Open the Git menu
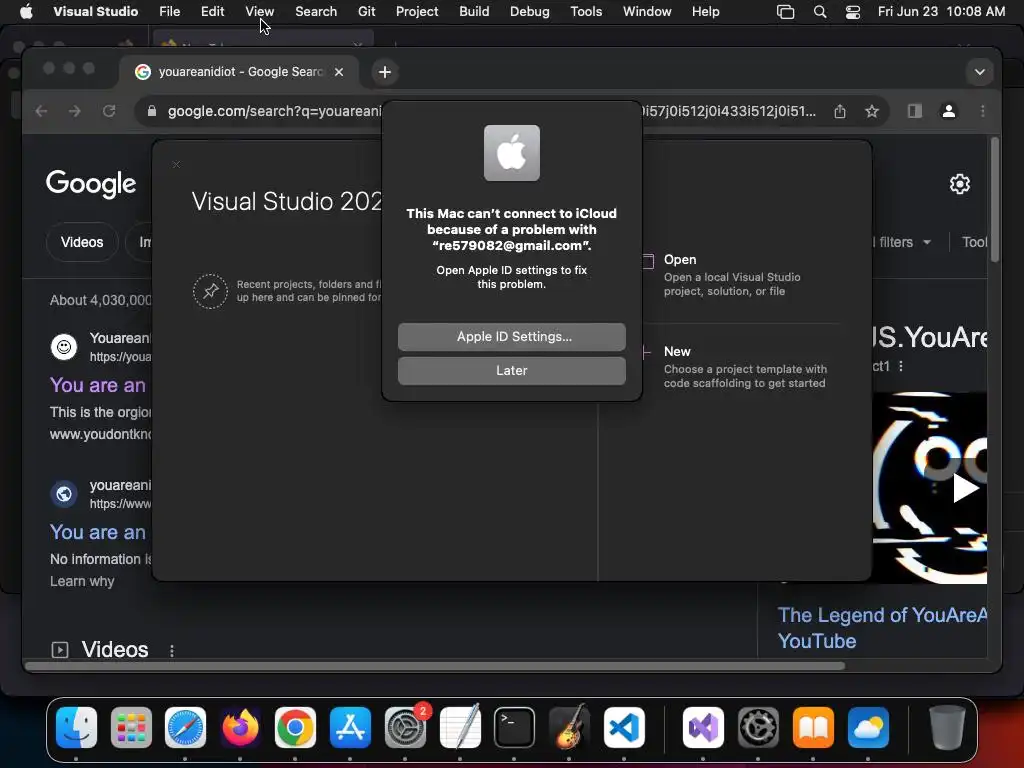The image size is (1024, 768). coord(366,11)
